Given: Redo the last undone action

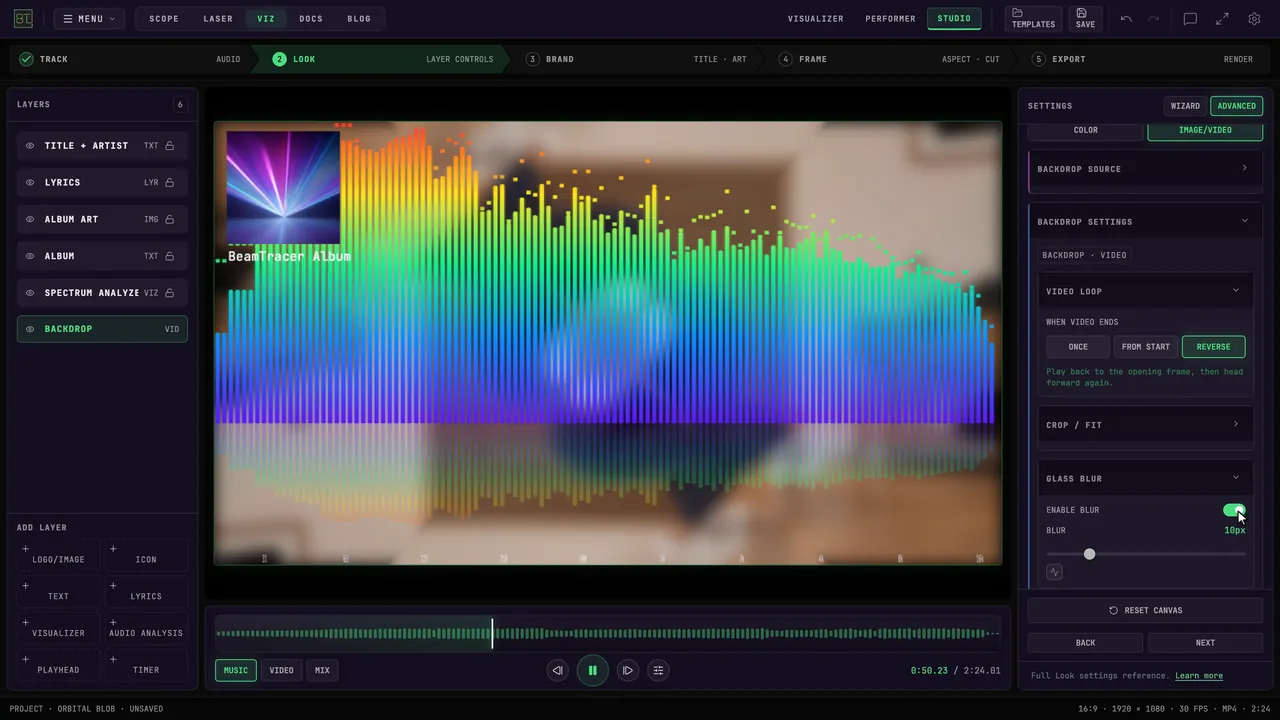Looking at the screenshot, I should [x=1153, y=19].
